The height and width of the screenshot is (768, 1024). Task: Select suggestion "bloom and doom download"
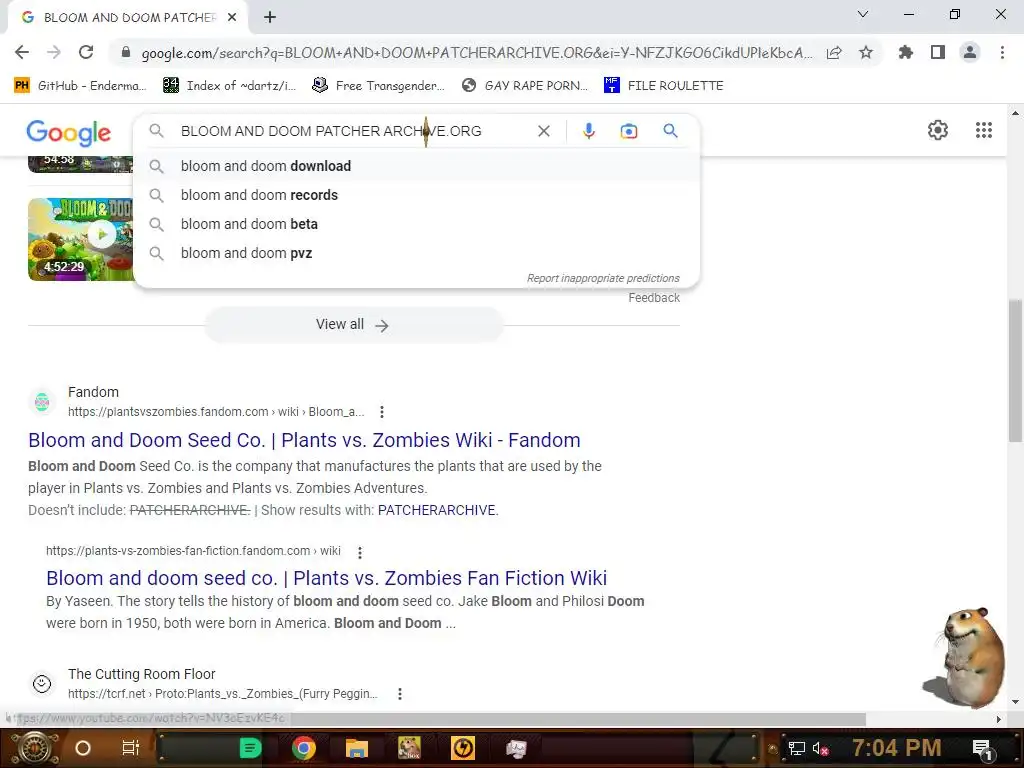tap(417, 166)
